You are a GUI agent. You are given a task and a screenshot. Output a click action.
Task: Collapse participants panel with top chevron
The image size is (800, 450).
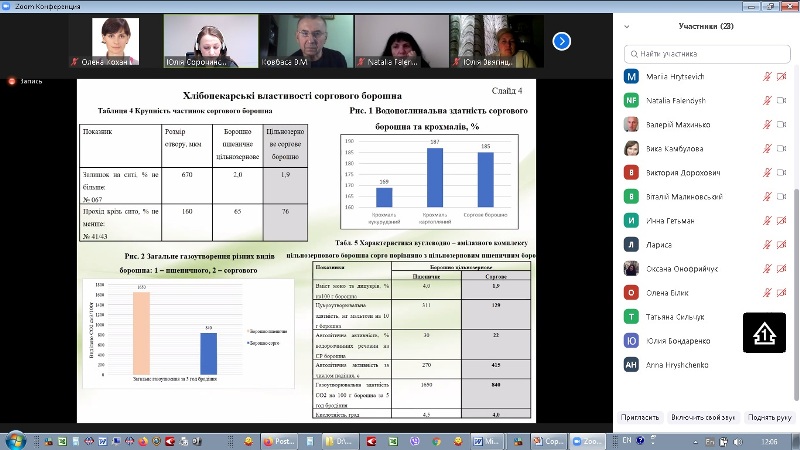[x=627, y=27]
